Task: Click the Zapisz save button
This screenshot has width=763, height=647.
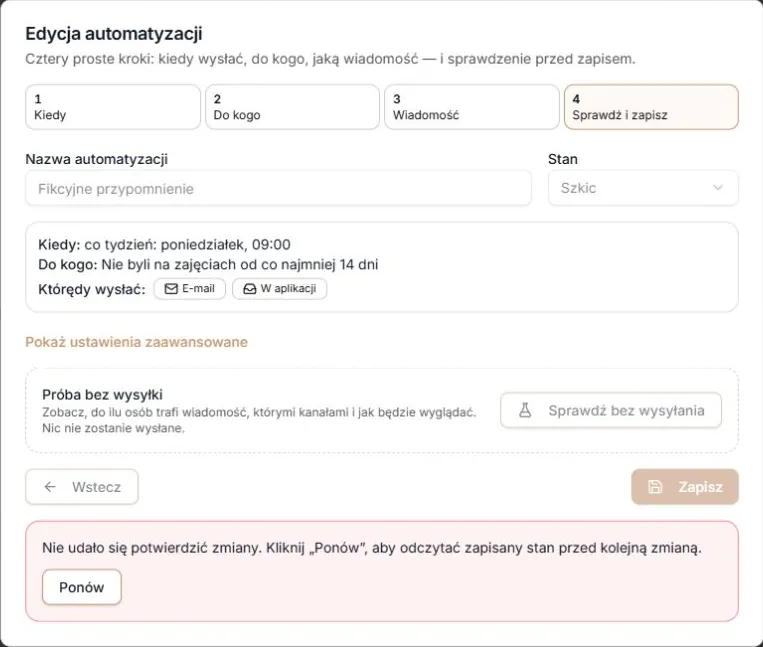Action: [685, 487]
